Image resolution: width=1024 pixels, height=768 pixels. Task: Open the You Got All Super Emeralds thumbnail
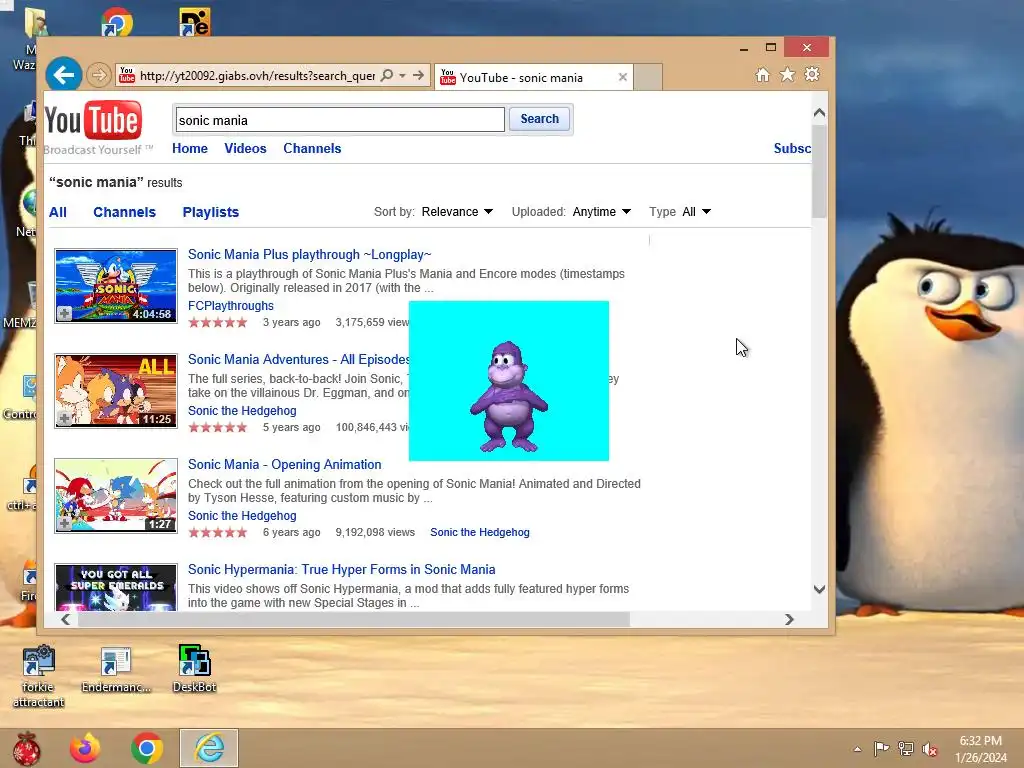(x=116, y=587)
